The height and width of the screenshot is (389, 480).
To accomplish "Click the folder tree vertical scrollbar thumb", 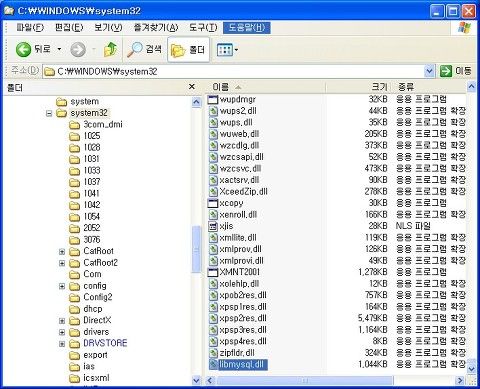I will 197,250.
